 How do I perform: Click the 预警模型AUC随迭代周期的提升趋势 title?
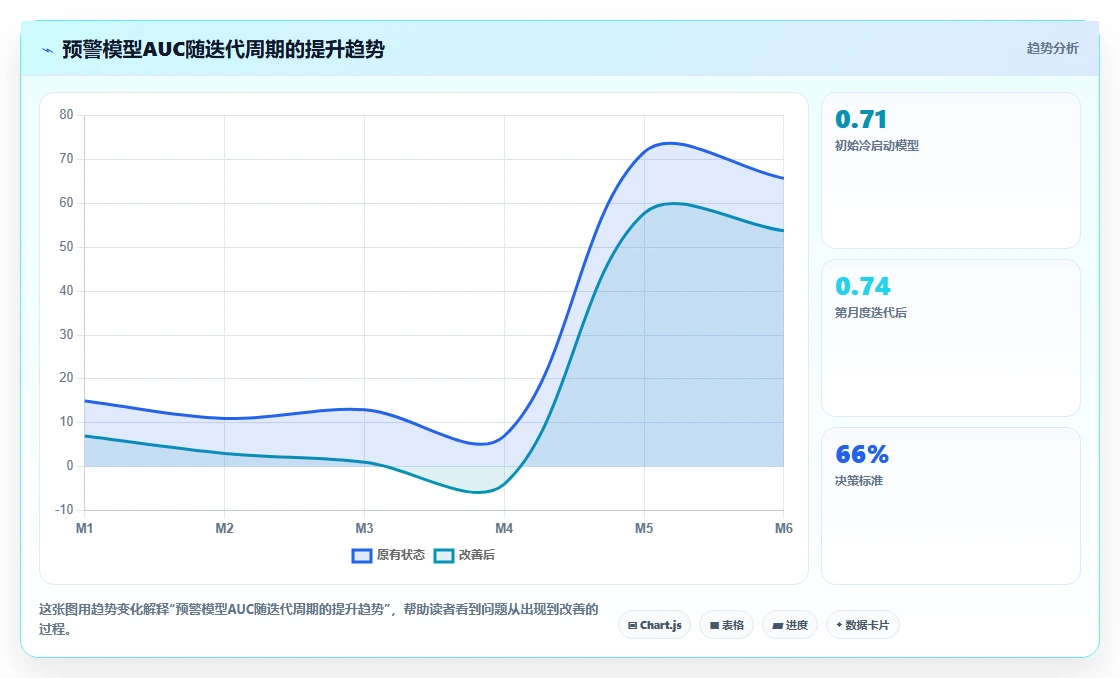pyautogui.click(x=224, y=49)
